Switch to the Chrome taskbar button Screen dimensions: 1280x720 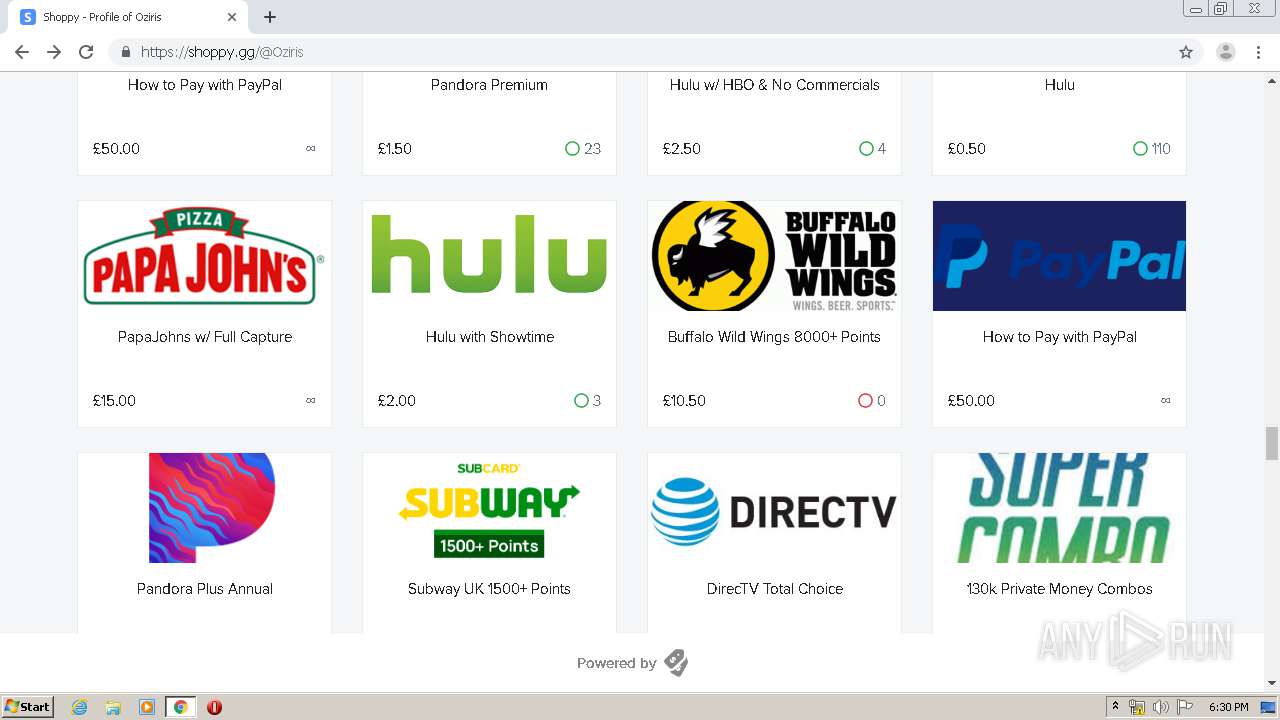click(180, 707)
